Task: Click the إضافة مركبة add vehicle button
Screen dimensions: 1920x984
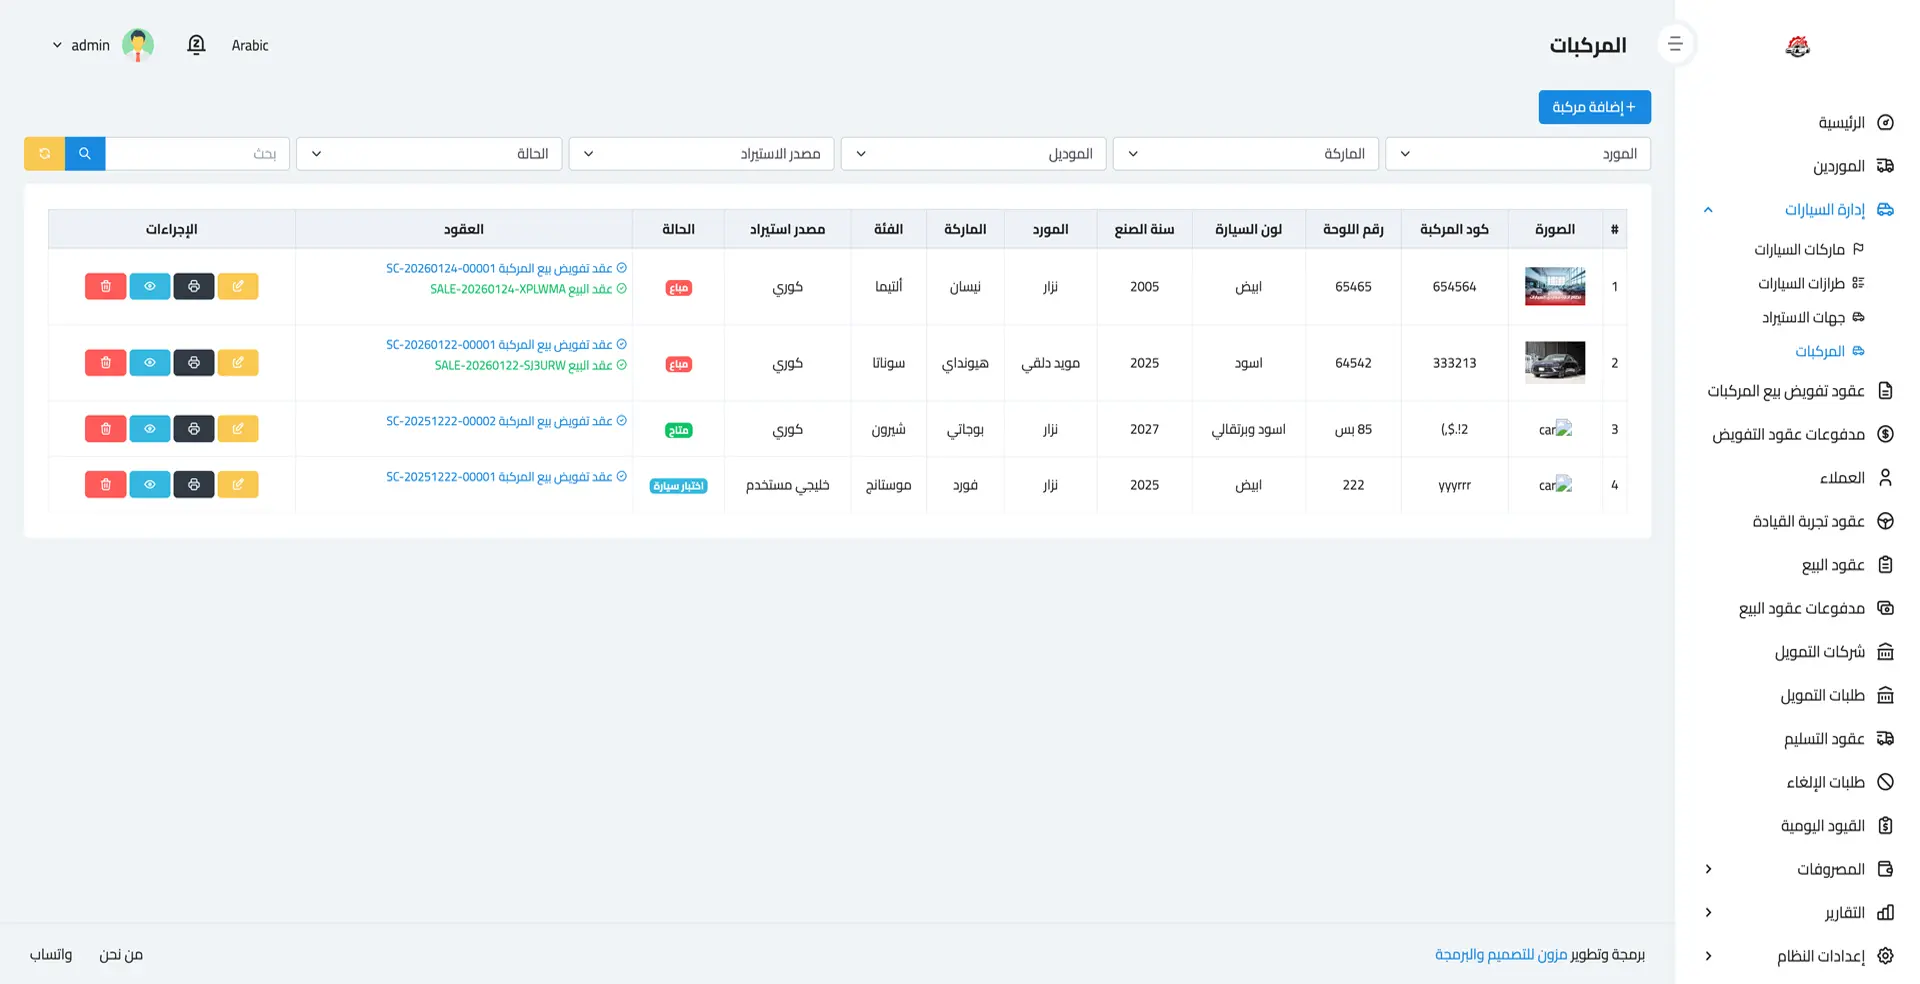Action: pyautogui.click(x=1594, y=107)
